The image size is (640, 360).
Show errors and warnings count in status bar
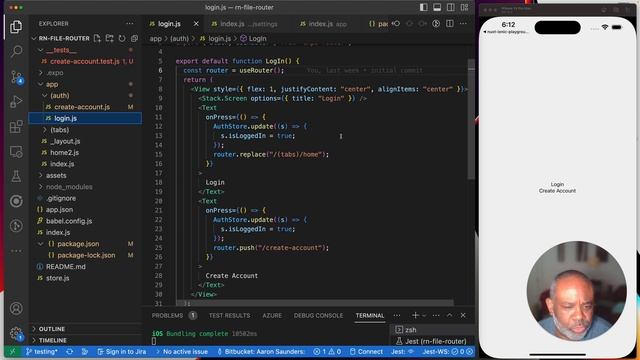click(x=327, y=351)
